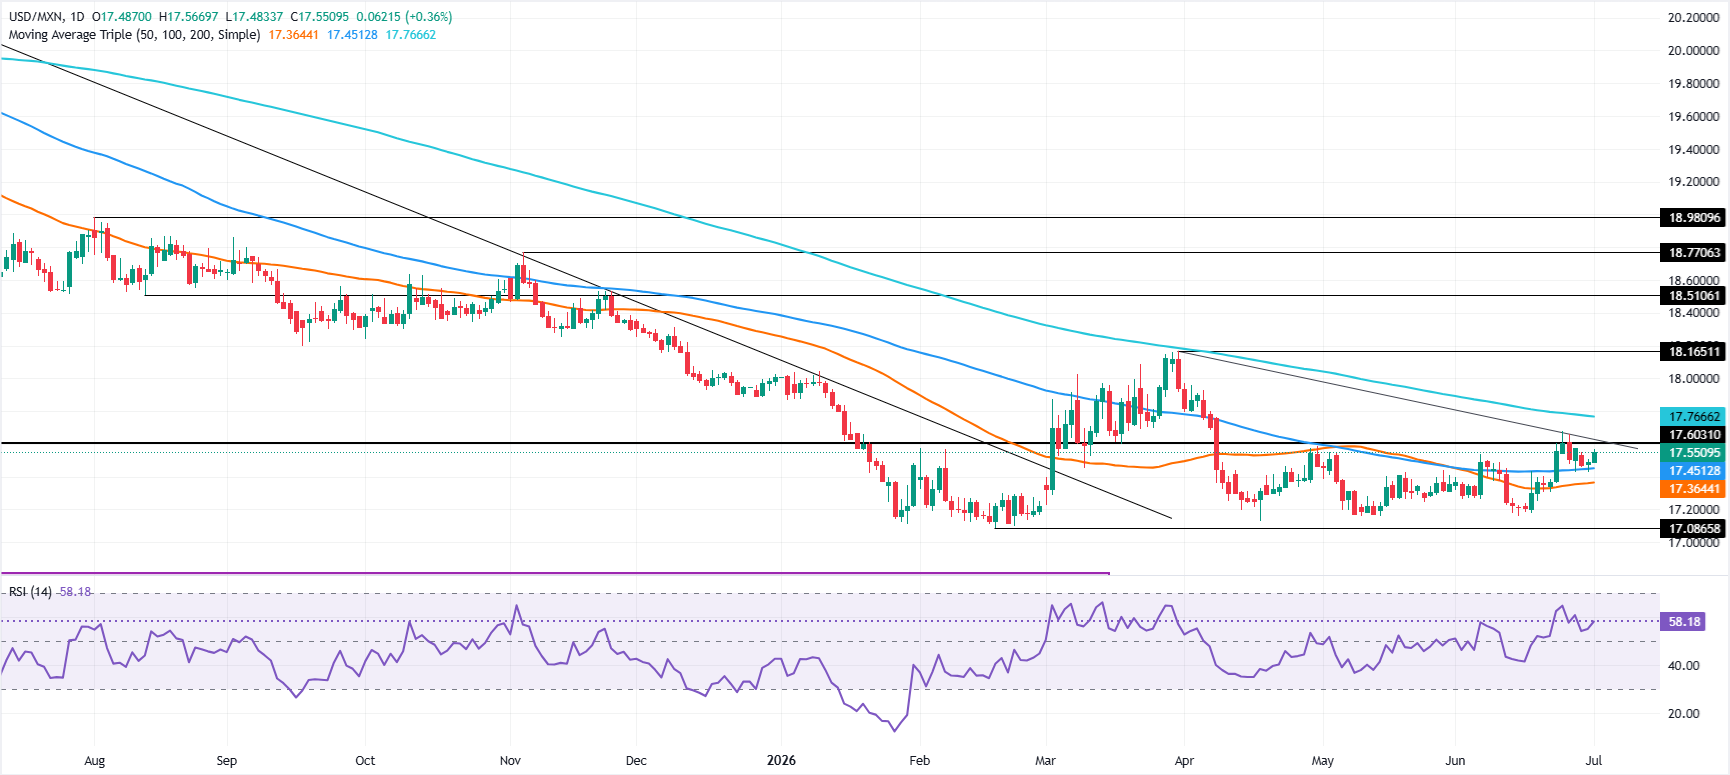1730x775 pixels.
Task: Click the USD/MXN symbol title
Action: [x=36, y=17]
